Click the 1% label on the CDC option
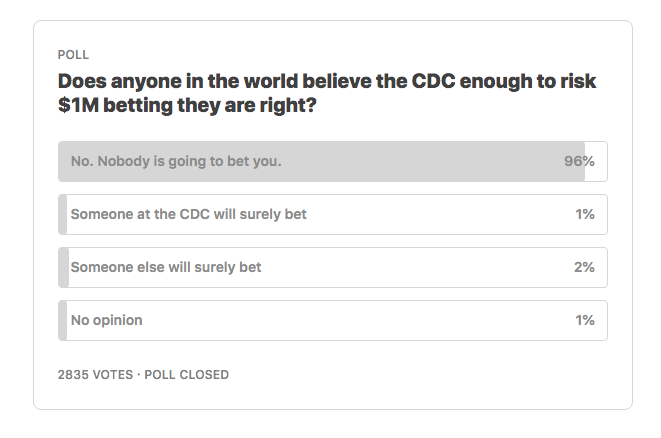Screen dimensions: 661x438 coord(585,214)
